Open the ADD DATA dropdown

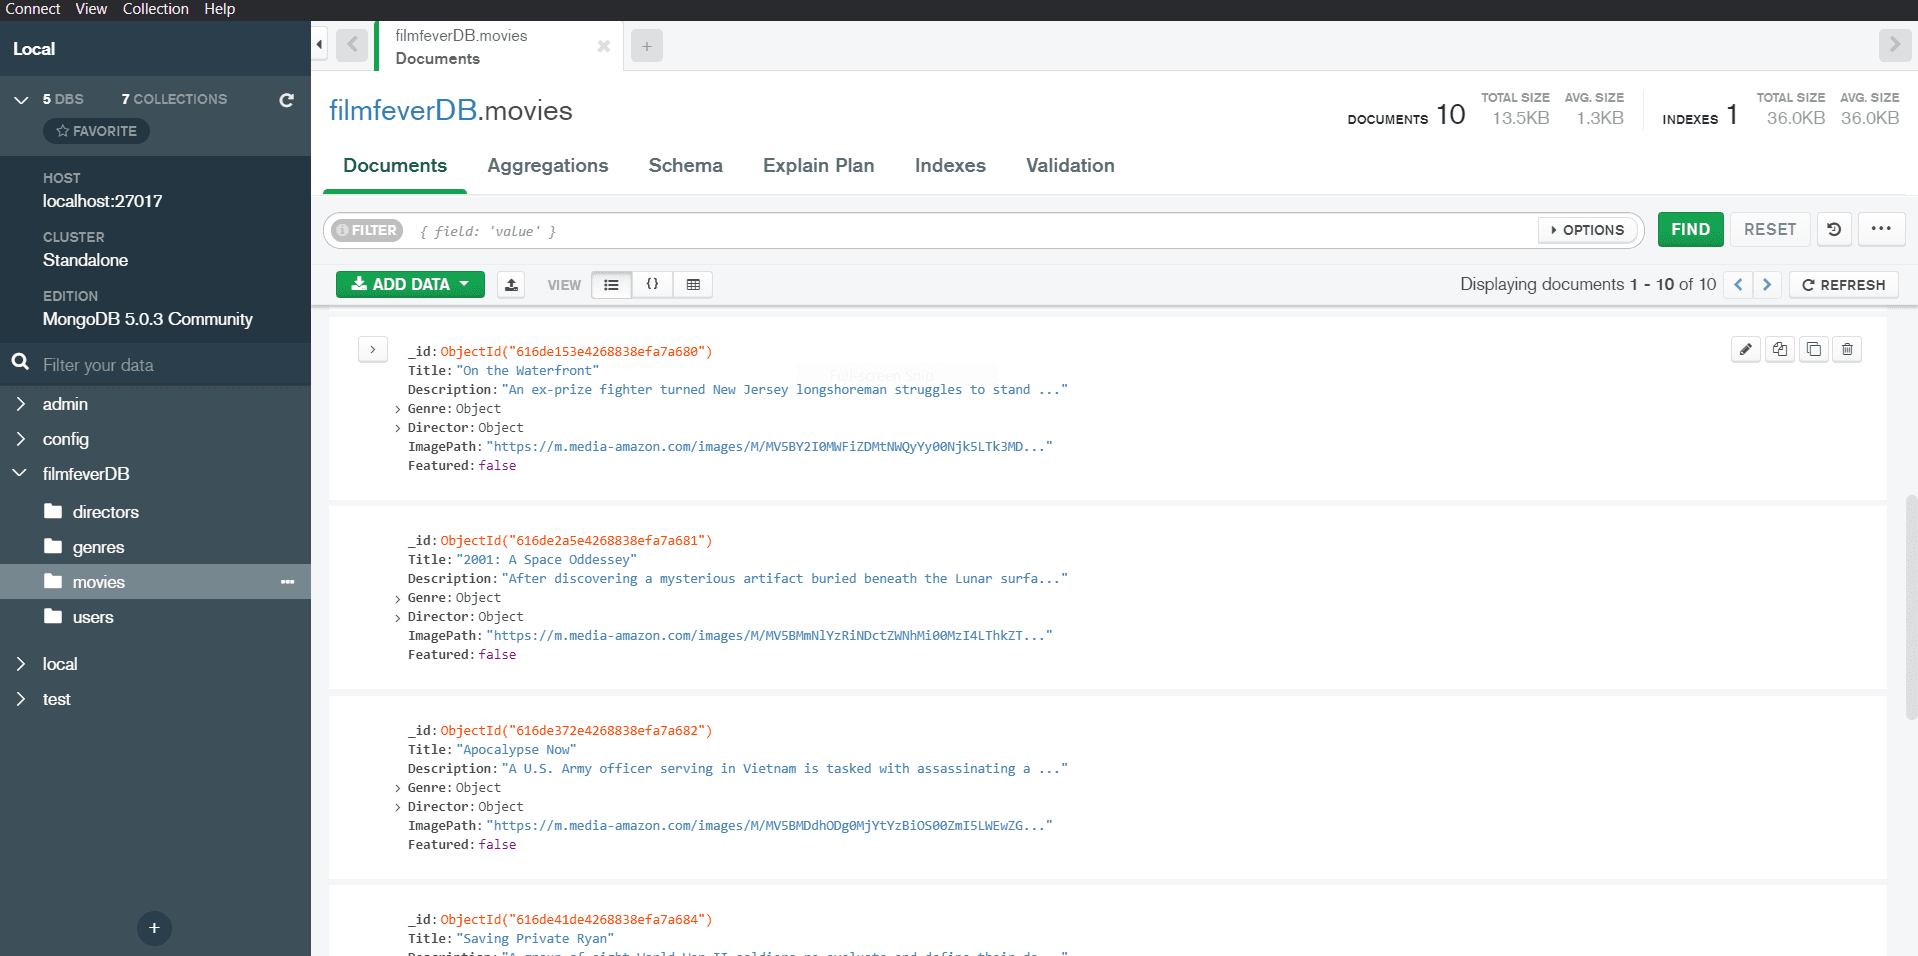[410, 285]
